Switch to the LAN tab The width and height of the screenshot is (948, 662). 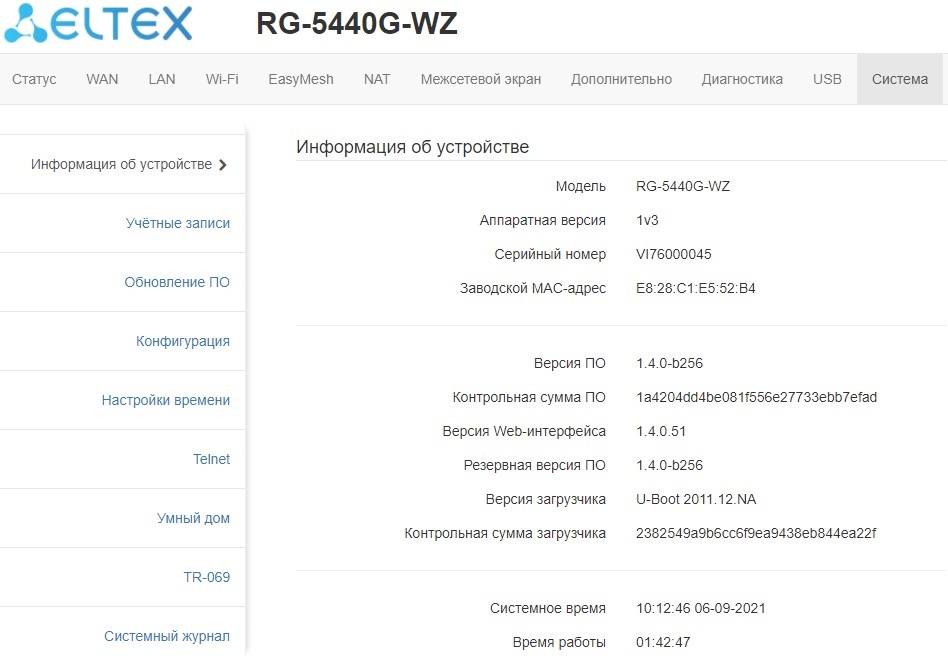(x=162, y=79)
